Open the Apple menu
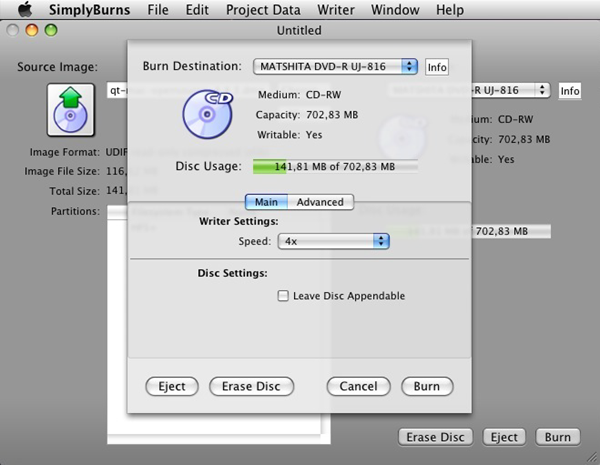The image size is (600, 465). [x=24, y=10]
